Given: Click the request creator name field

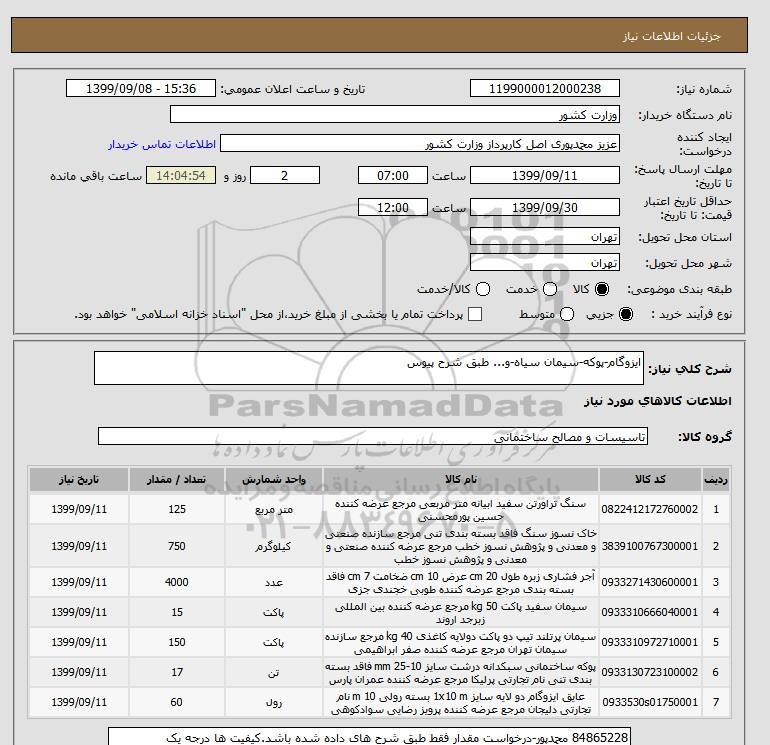Looking at the screenshot, I should (x=420, y=144).
